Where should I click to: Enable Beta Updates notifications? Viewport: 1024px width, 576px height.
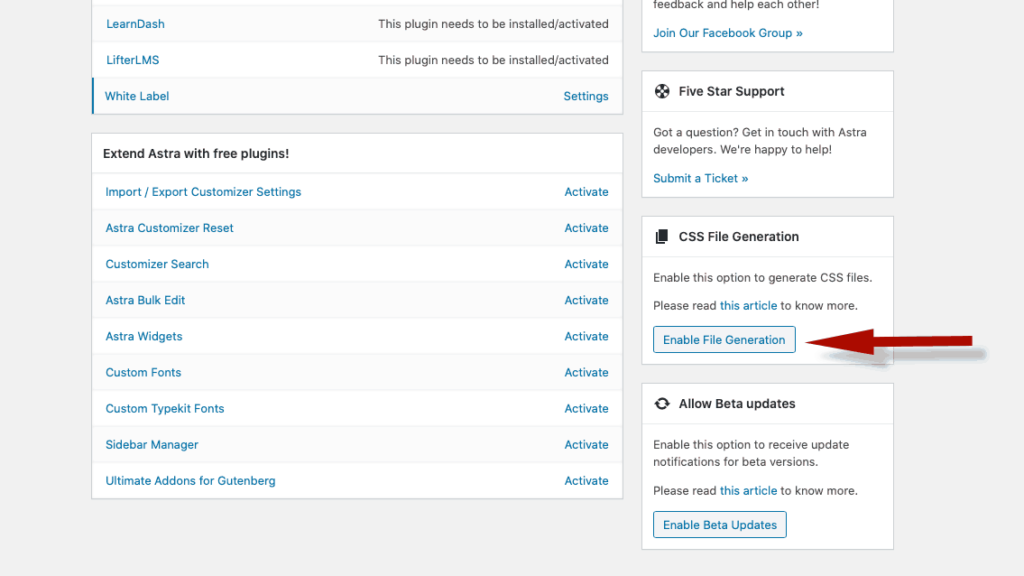click(719, 524)
